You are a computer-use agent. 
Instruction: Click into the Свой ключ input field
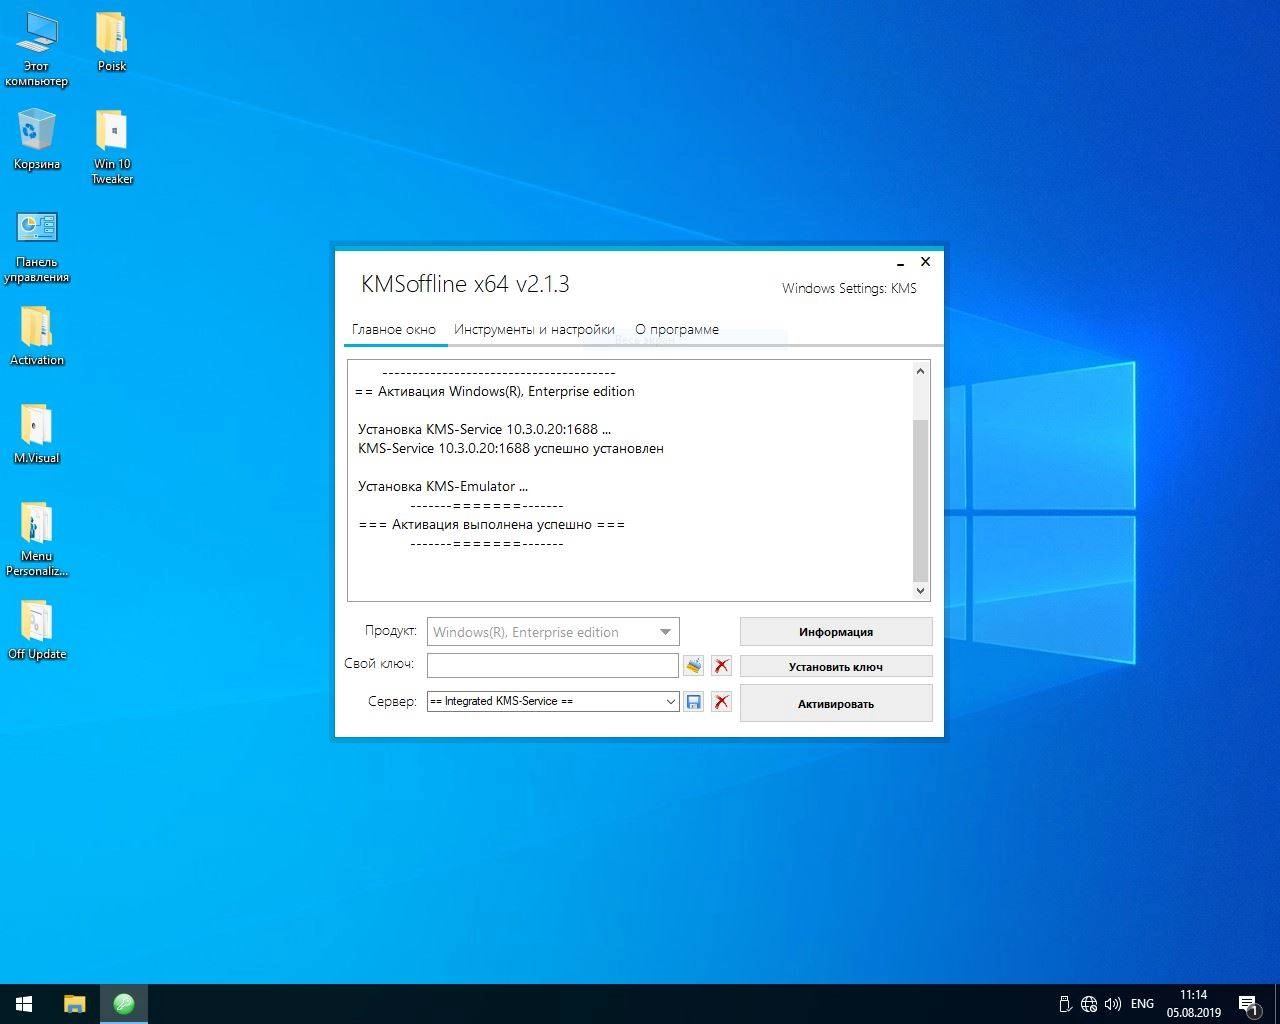click(x=553, y=665)
